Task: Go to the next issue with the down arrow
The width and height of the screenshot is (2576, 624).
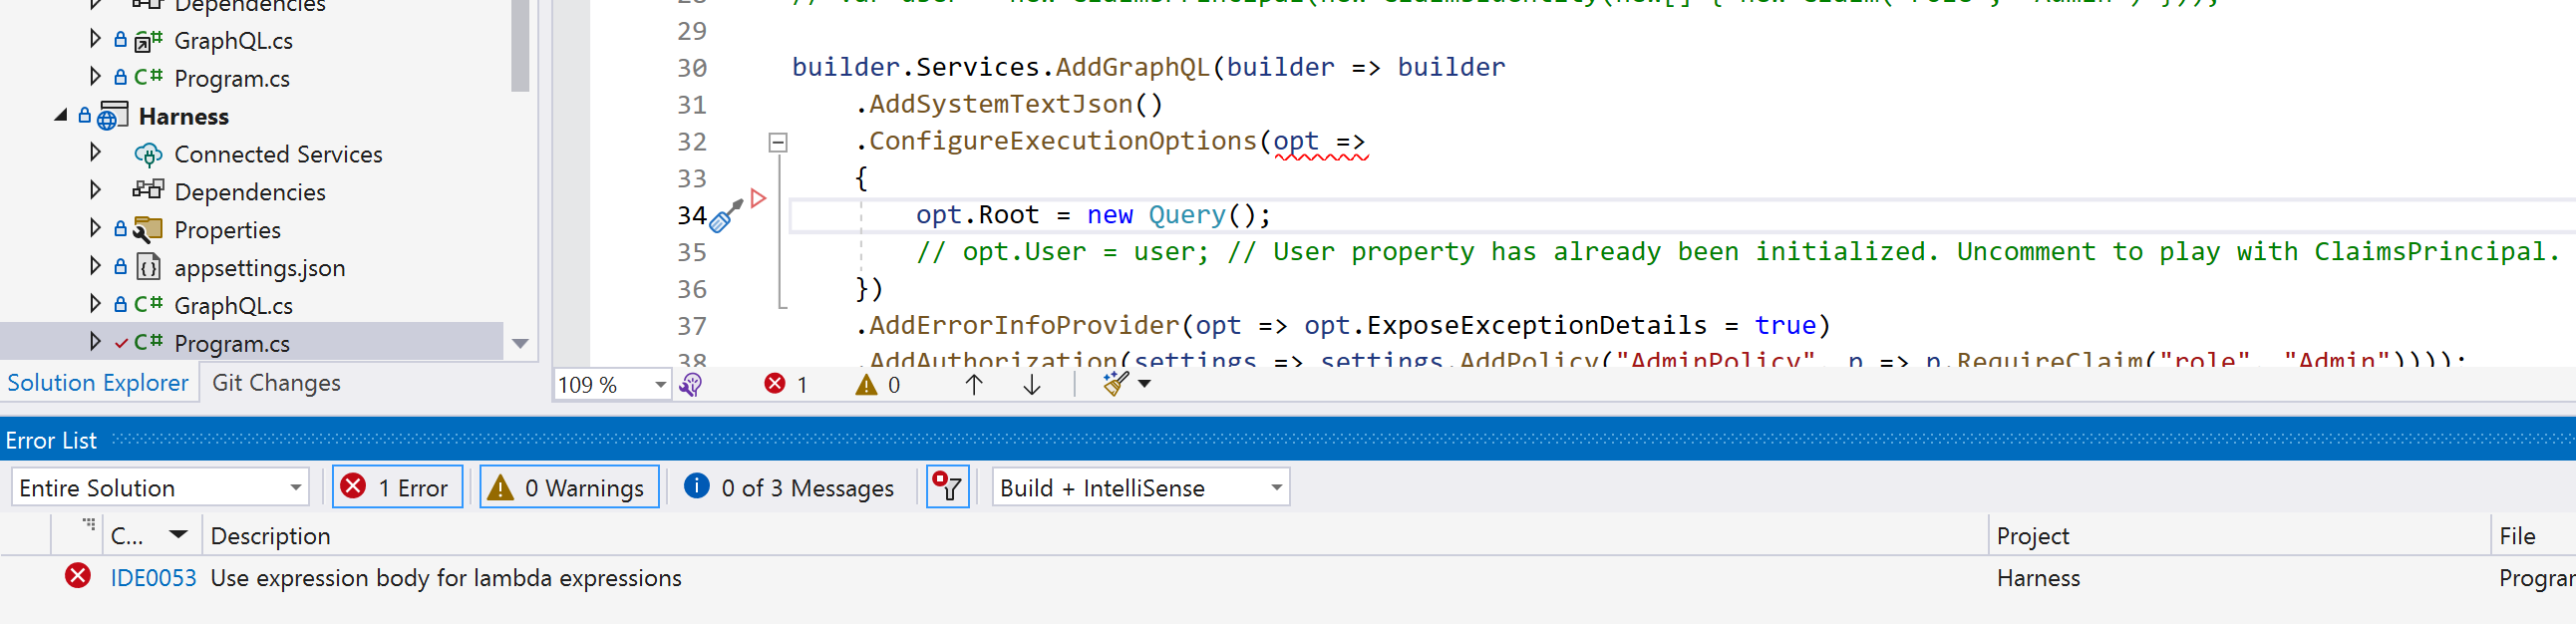Action: [1031, 385]
